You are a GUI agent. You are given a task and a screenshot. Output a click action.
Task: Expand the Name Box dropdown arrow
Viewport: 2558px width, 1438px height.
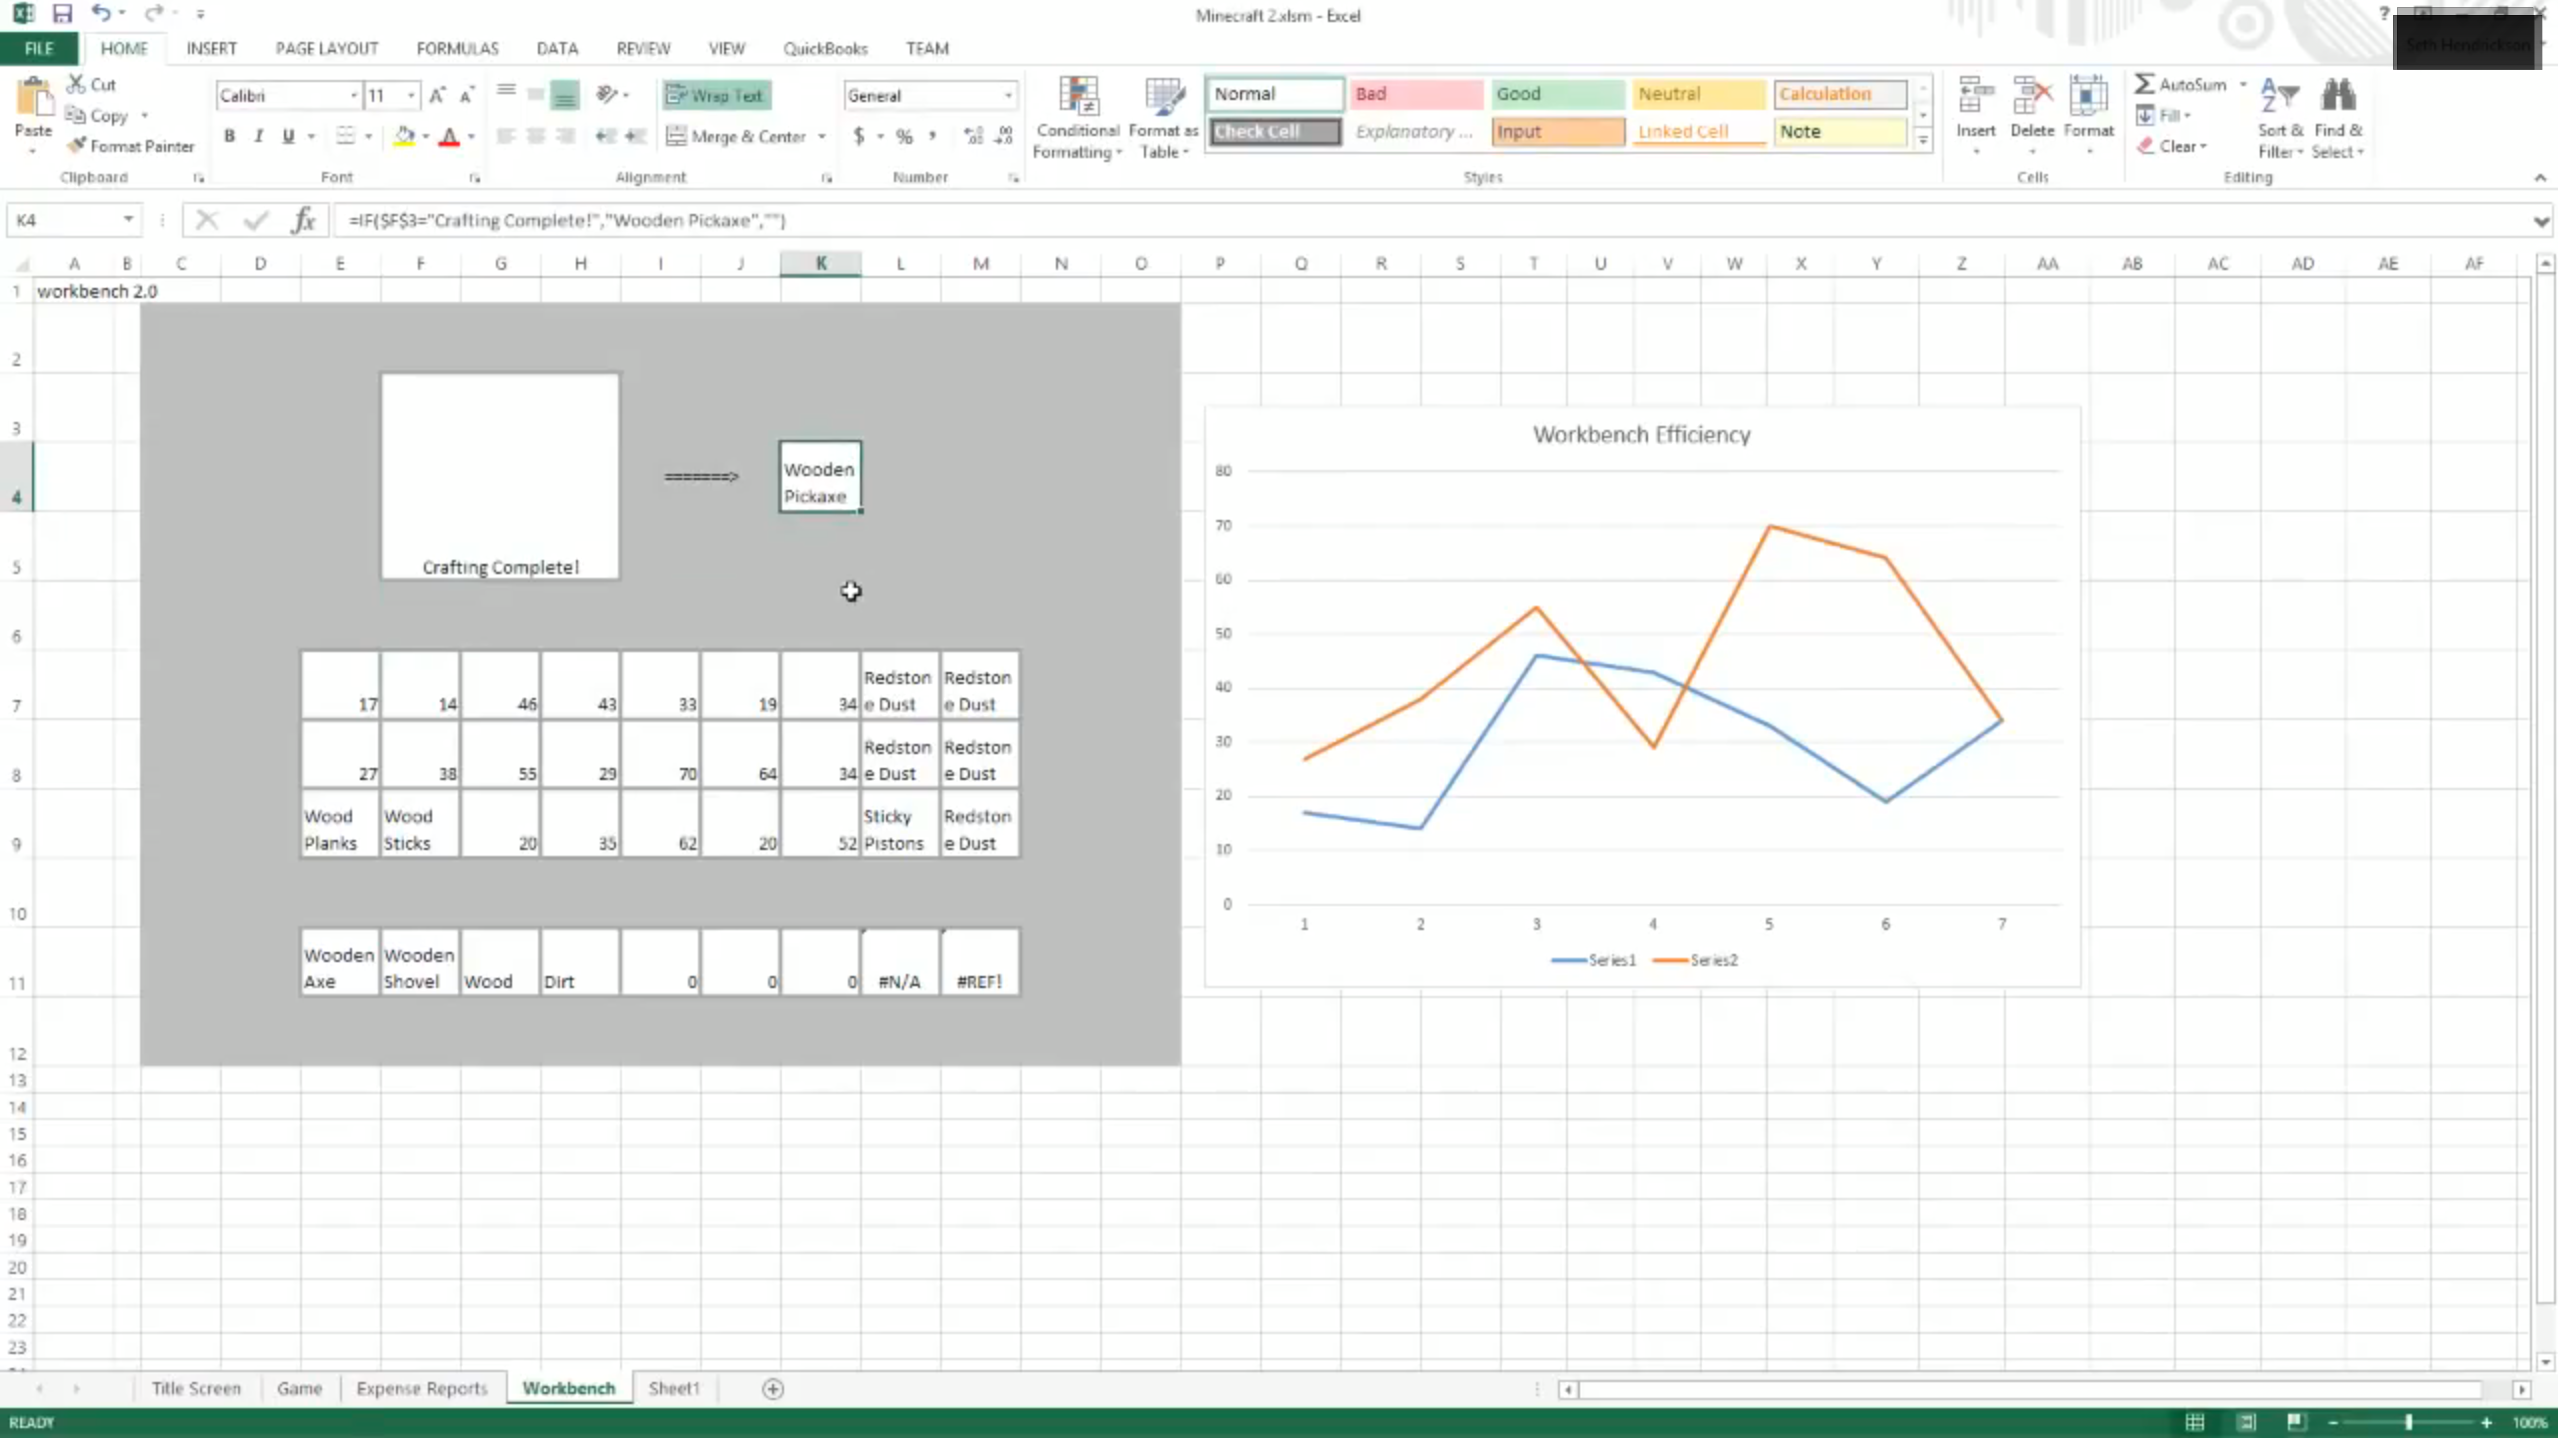[128, 219]
